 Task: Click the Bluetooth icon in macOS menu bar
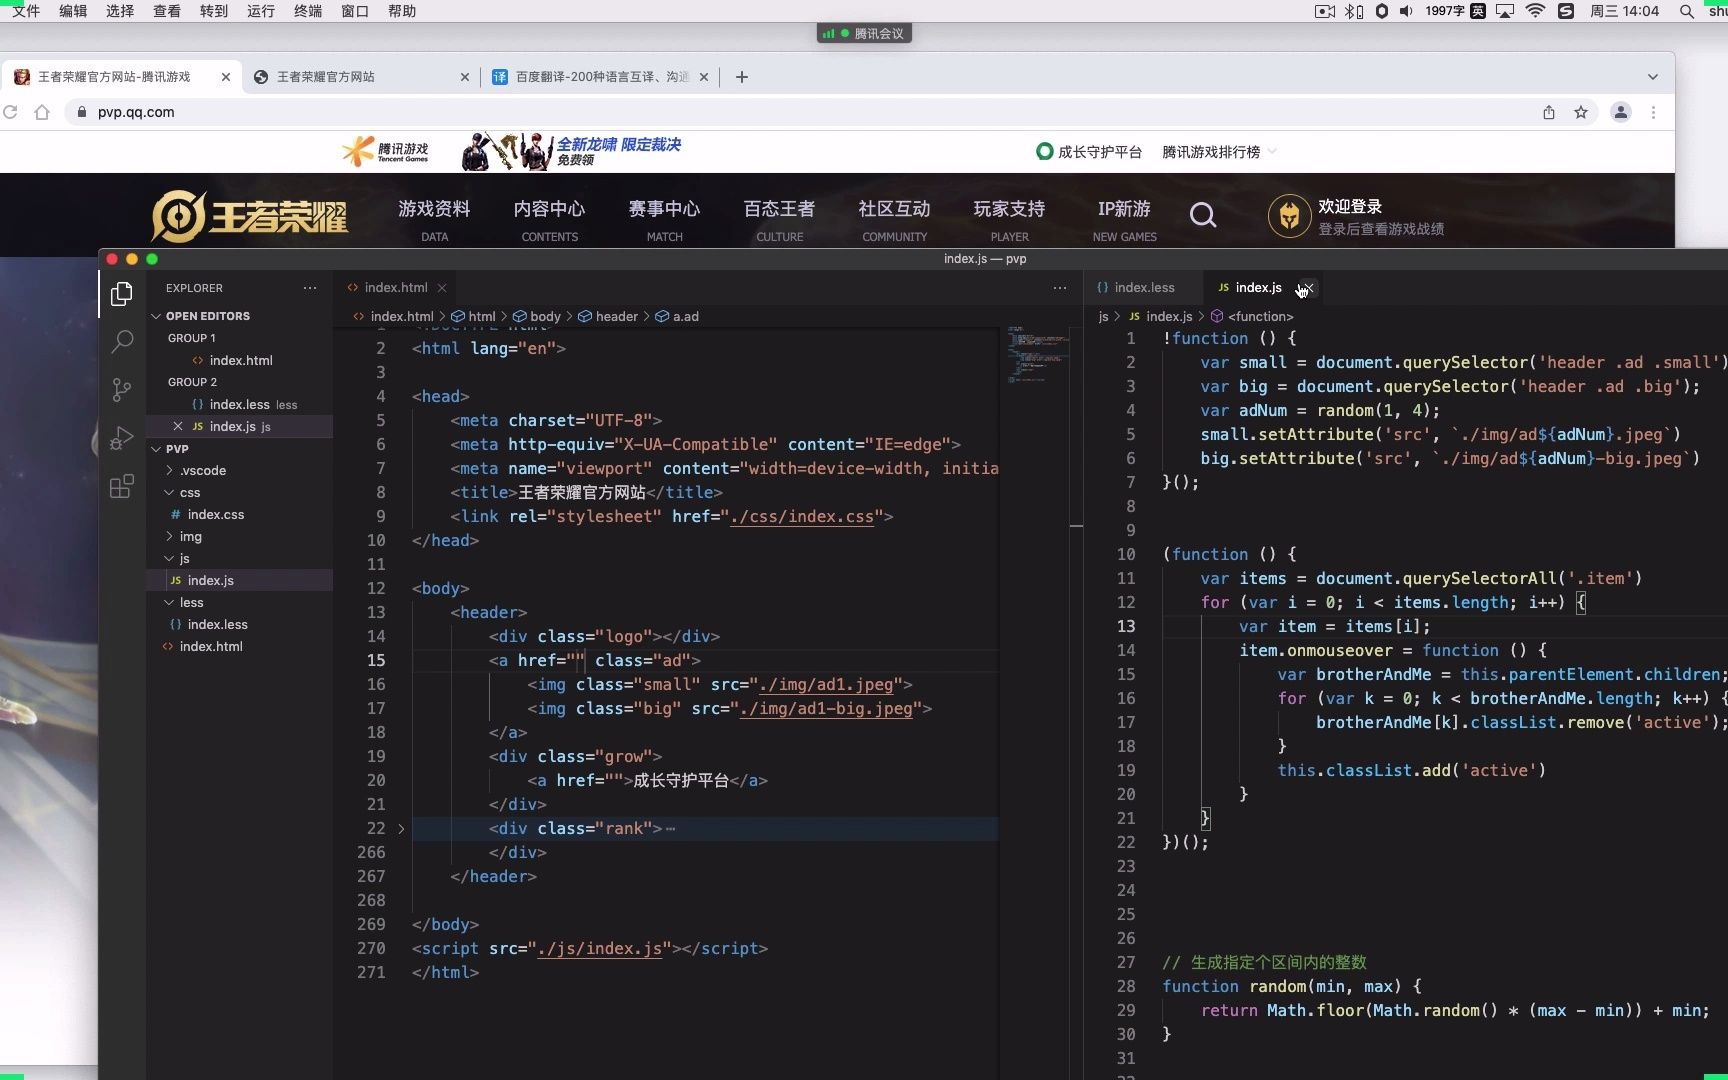click(x=1353, y=11)
